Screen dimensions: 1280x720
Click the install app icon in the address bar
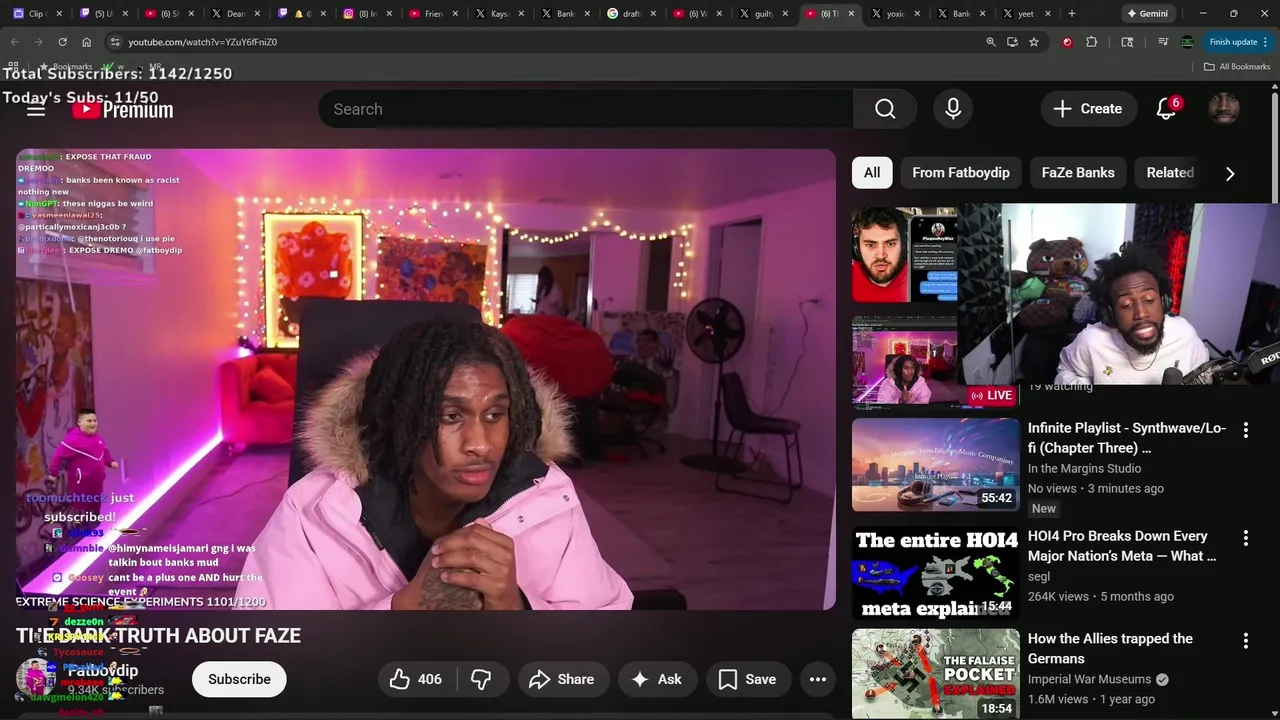point(1012,42)
